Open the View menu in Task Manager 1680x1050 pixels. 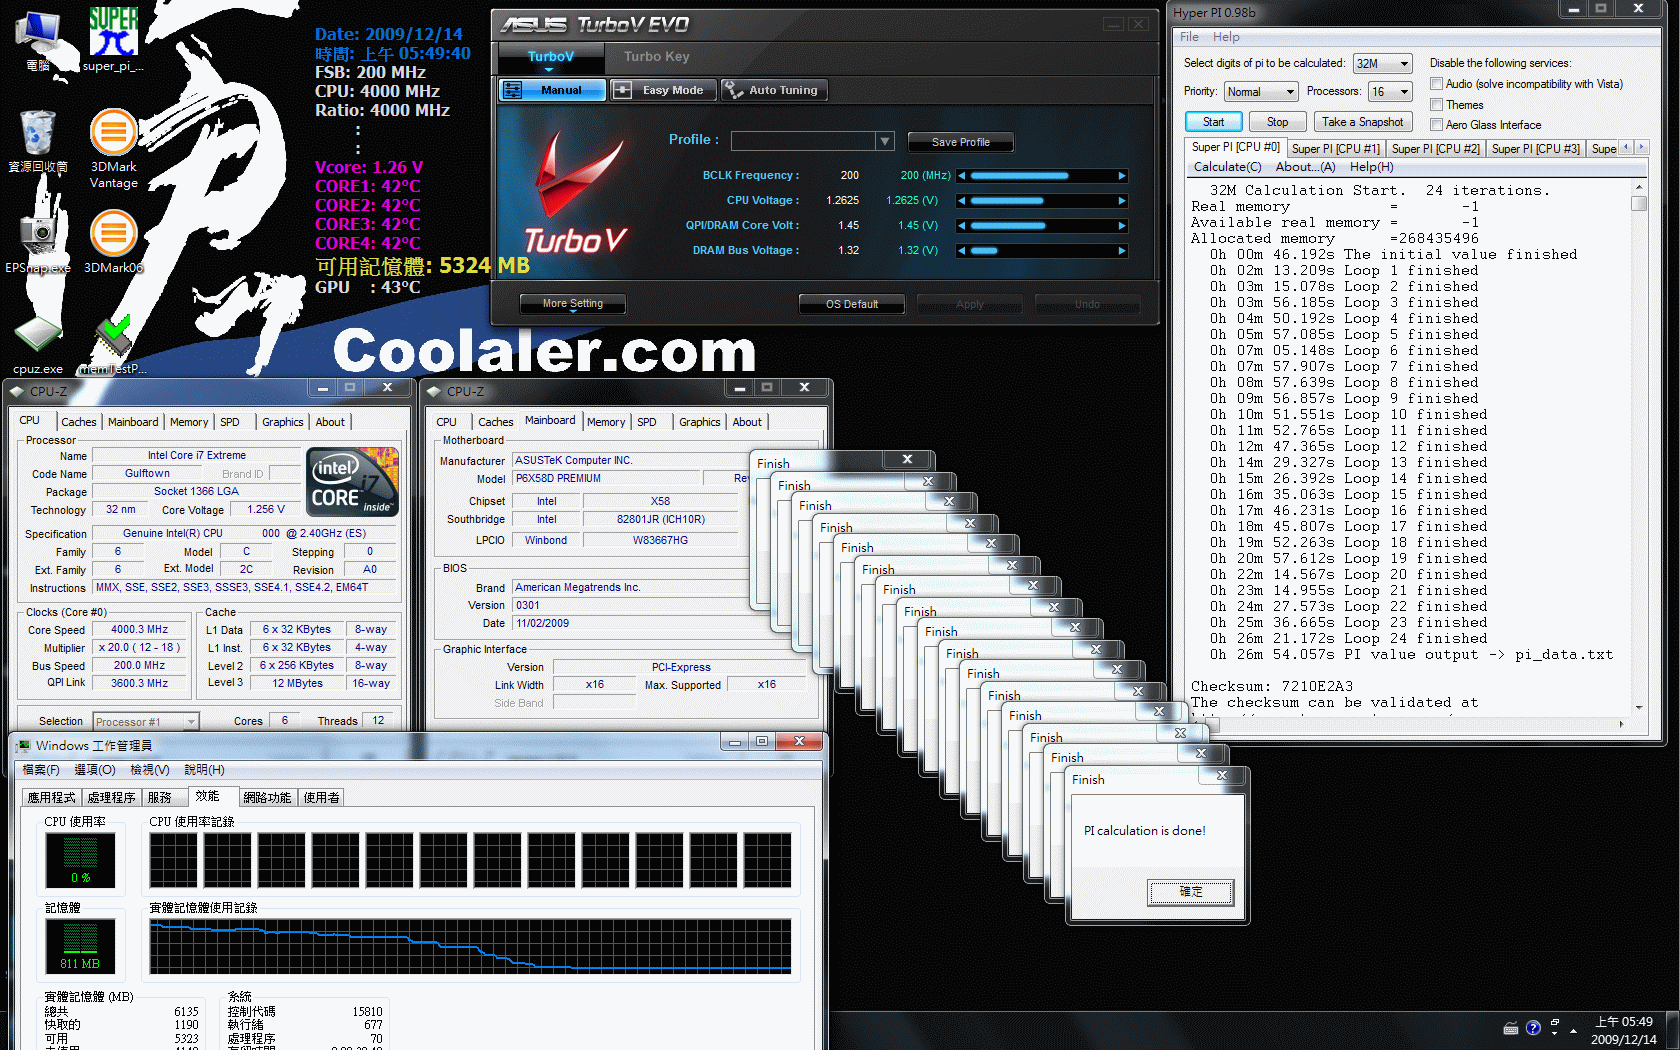tap(149, 770)
